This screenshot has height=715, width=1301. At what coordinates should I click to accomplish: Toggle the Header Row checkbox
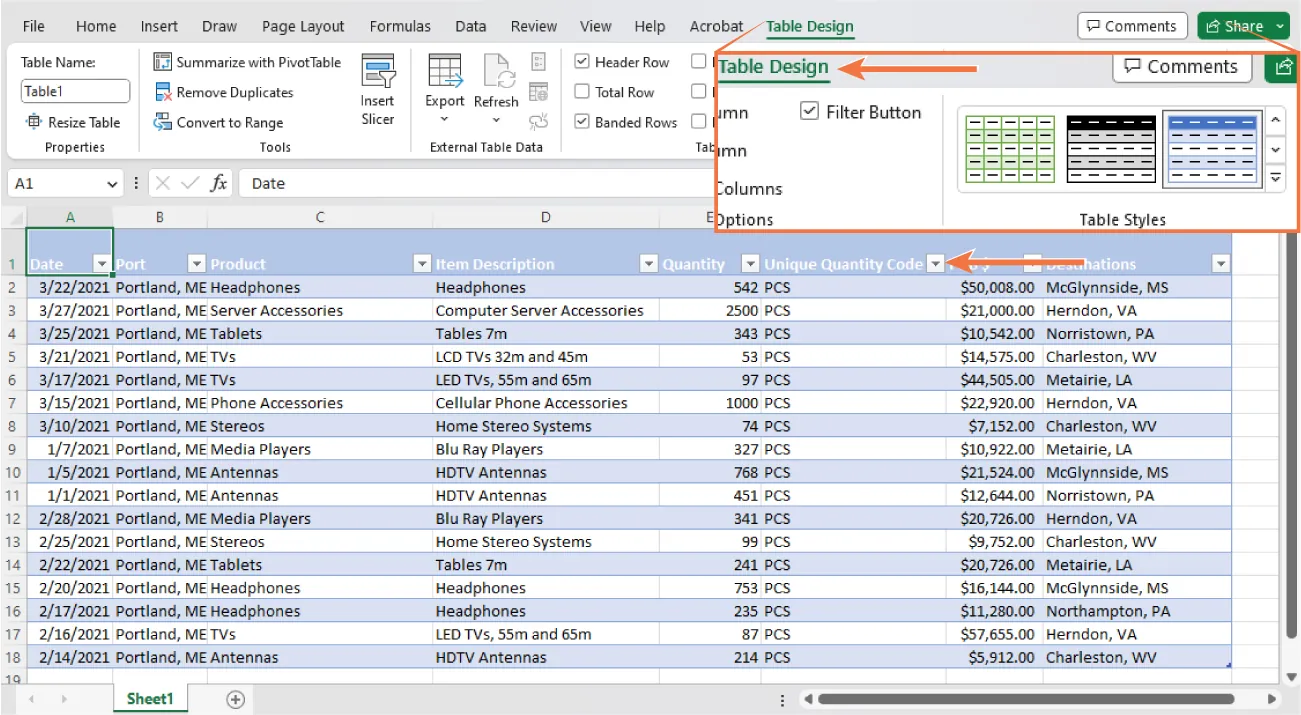(x=582, y=61)
